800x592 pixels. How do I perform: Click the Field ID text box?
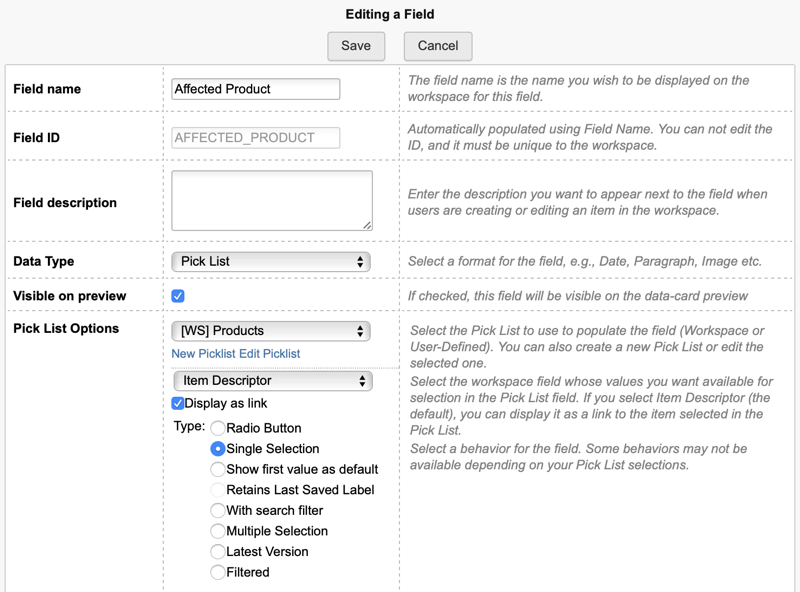point(256,138)
